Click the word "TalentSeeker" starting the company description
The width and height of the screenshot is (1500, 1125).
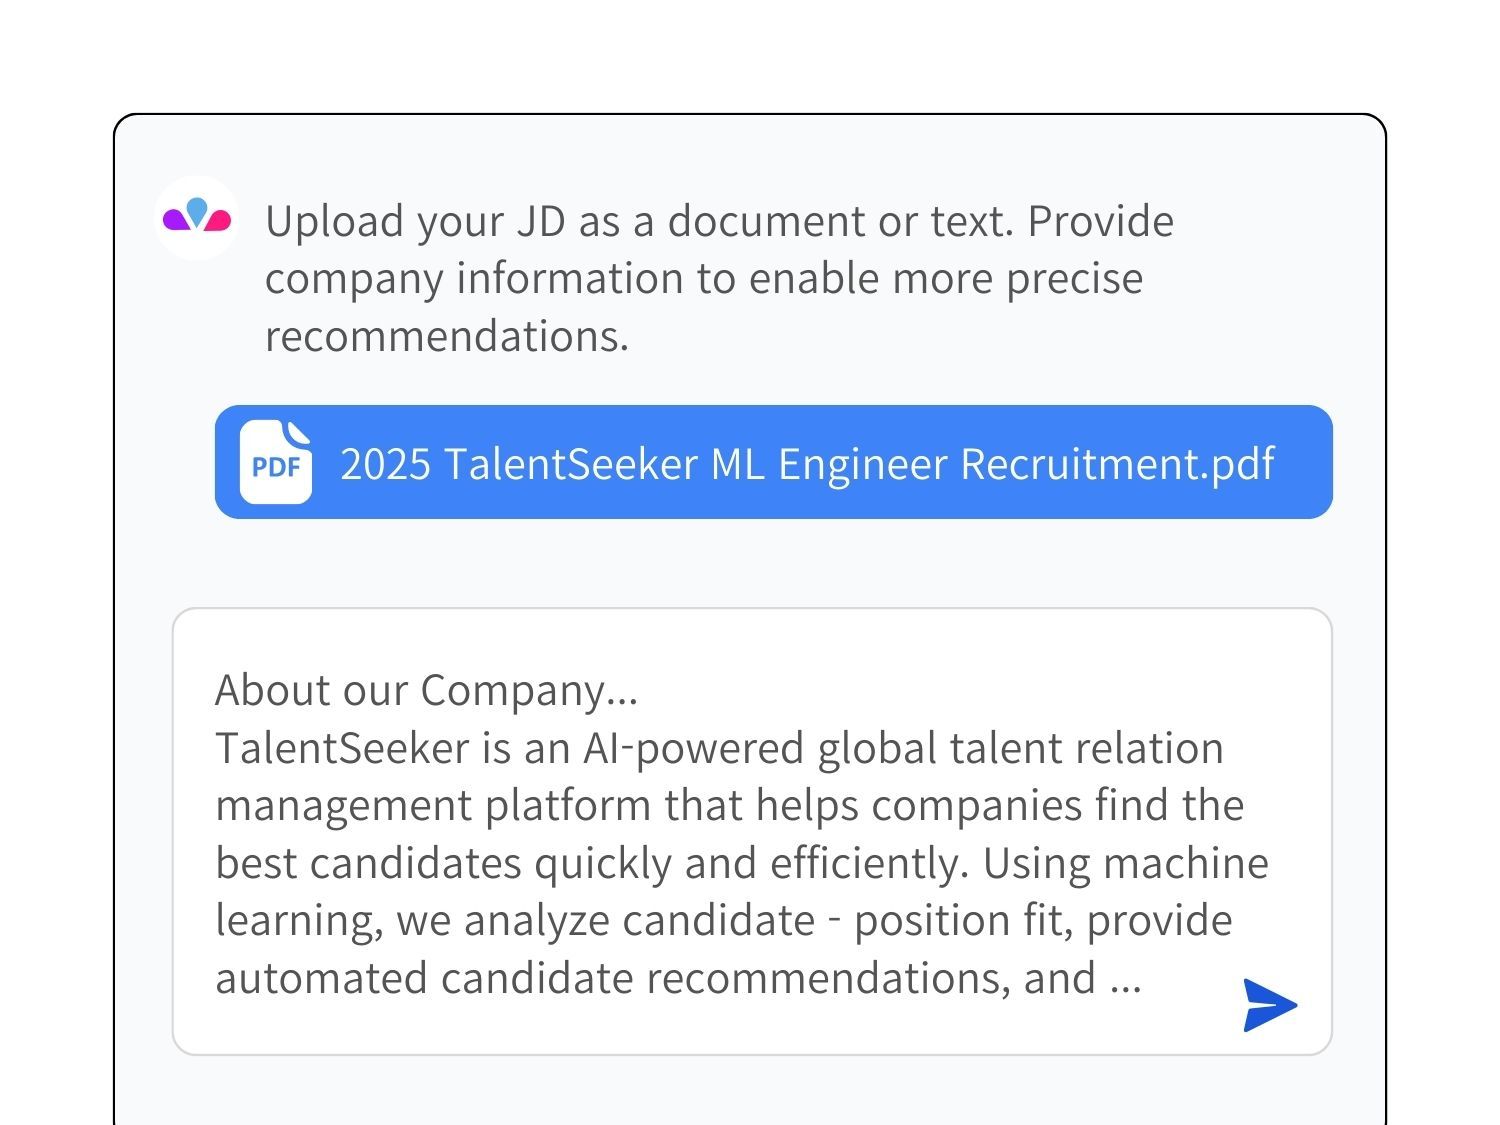coord(342,748)
